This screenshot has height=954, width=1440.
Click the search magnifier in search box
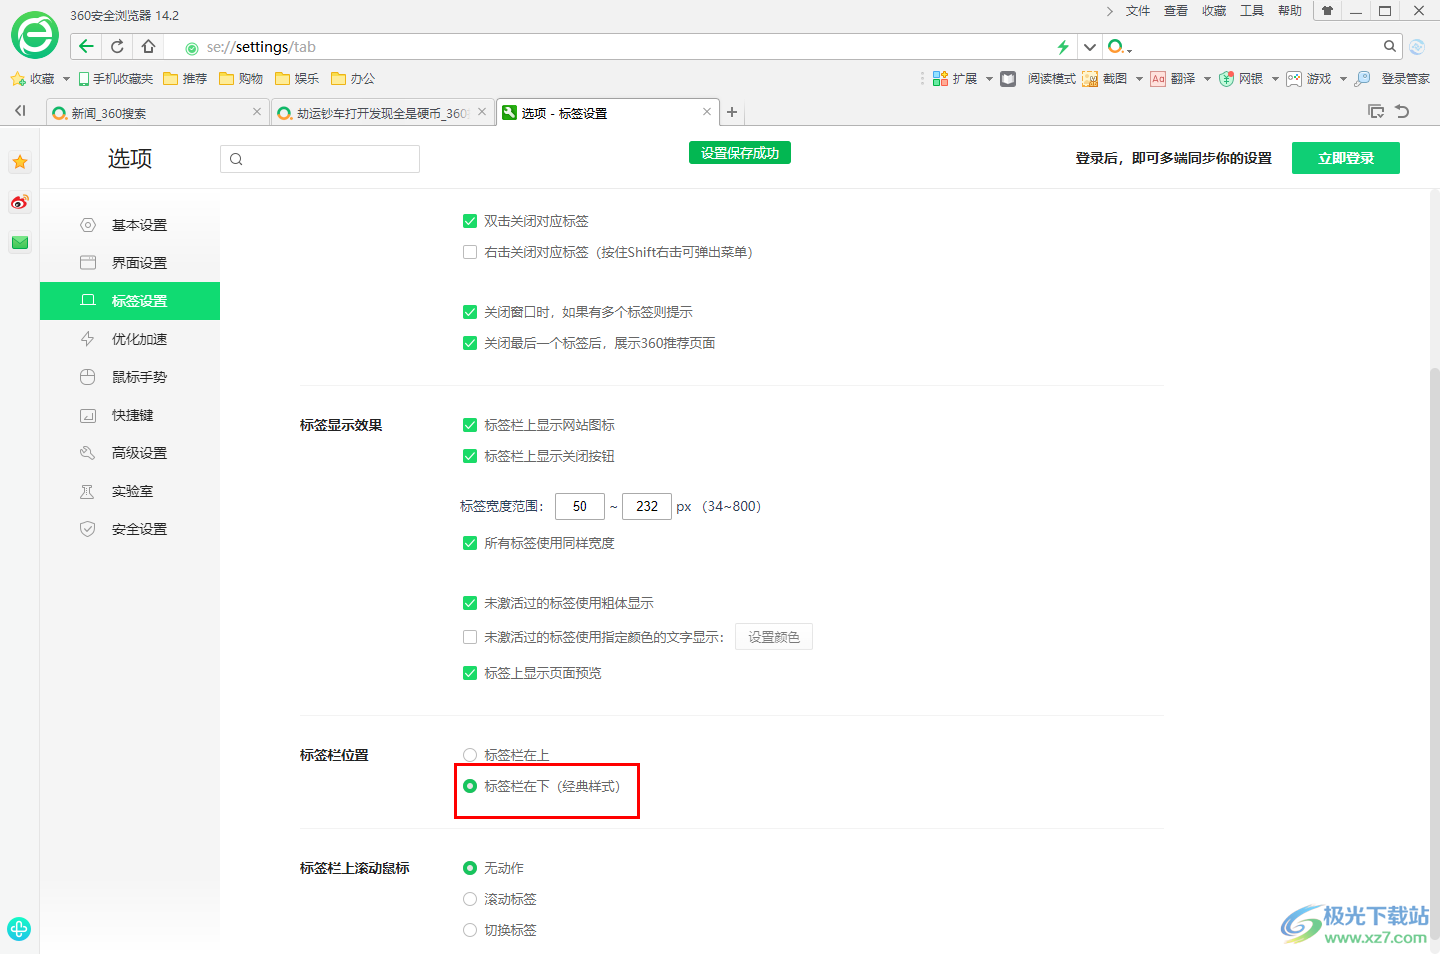(x=1390, y=46)
